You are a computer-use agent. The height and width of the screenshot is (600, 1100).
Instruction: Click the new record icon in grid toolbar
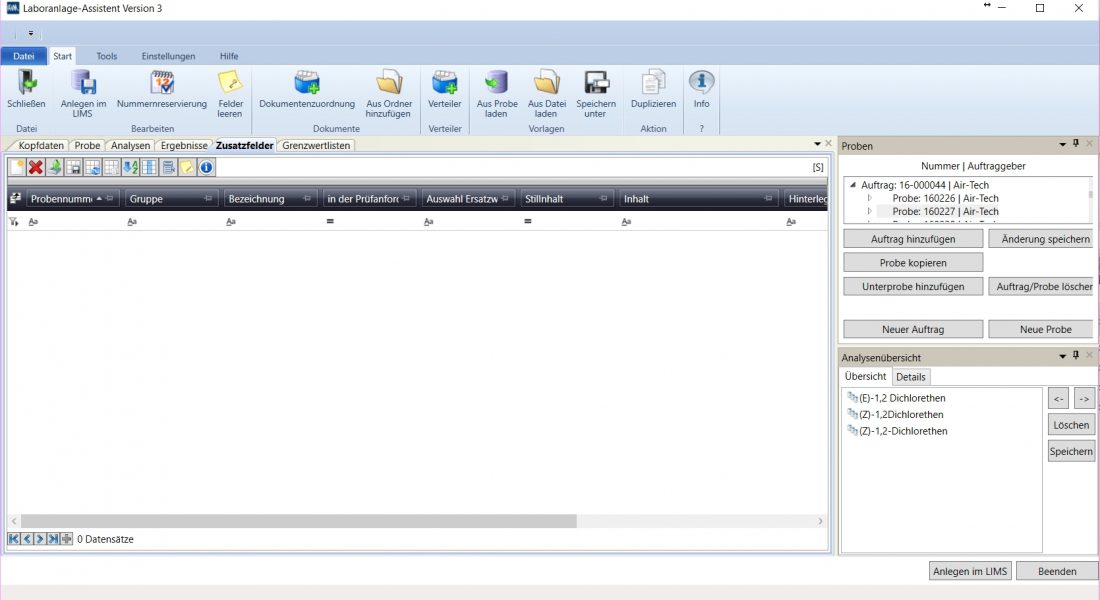pyautogui.click(x=17, y=167)
